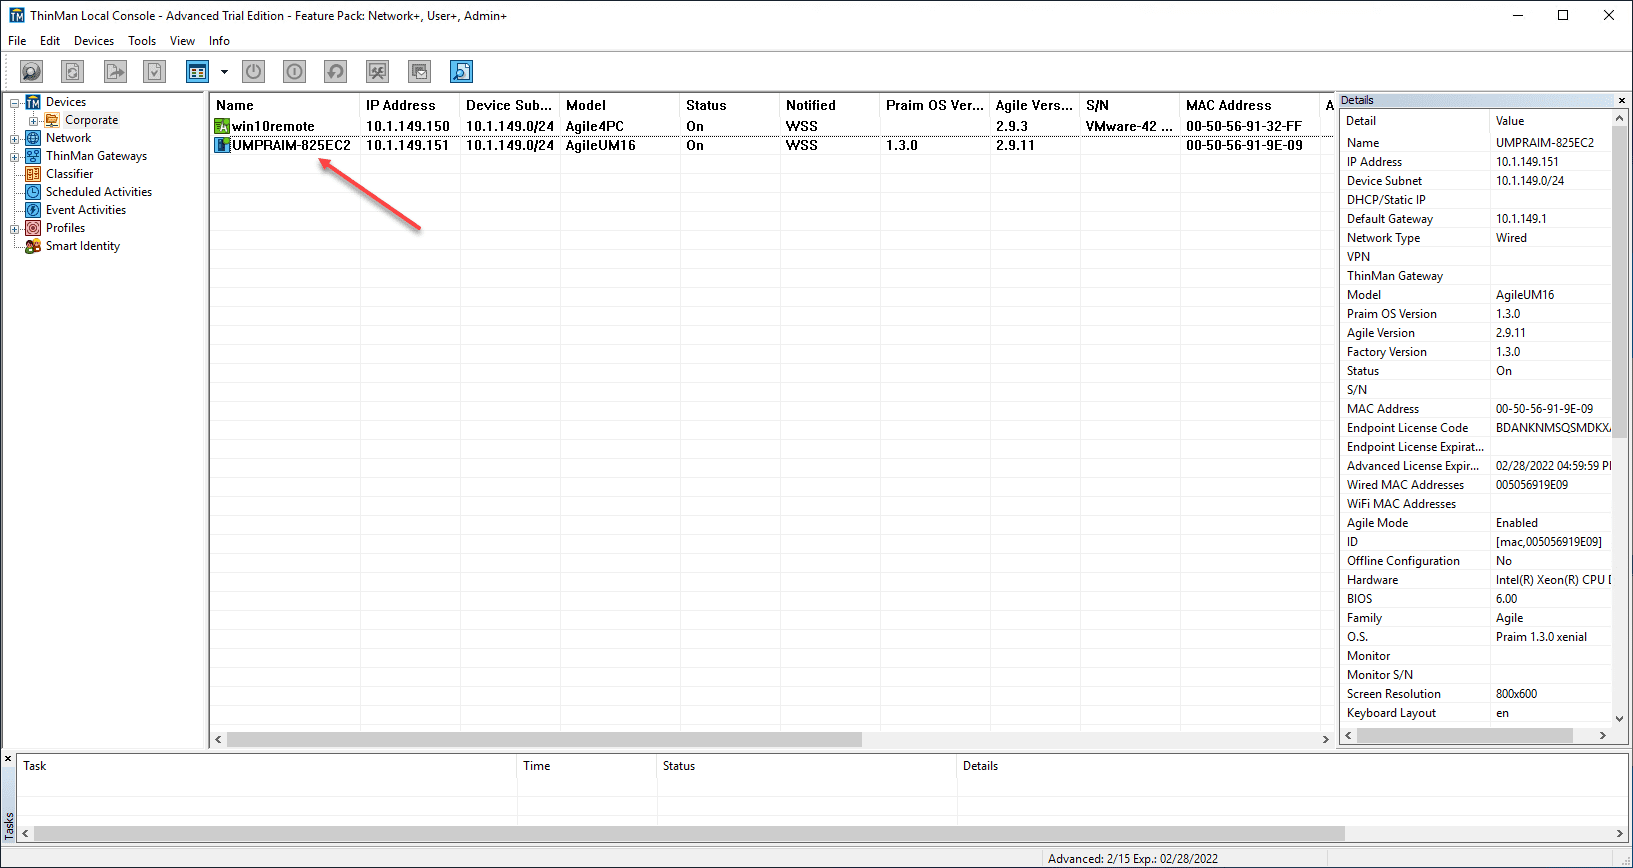Image resolution: width=1633 pixels, height=868 pixels.
Task: Click the Agile Vers... column header
Action: [x=1035, y=105]
